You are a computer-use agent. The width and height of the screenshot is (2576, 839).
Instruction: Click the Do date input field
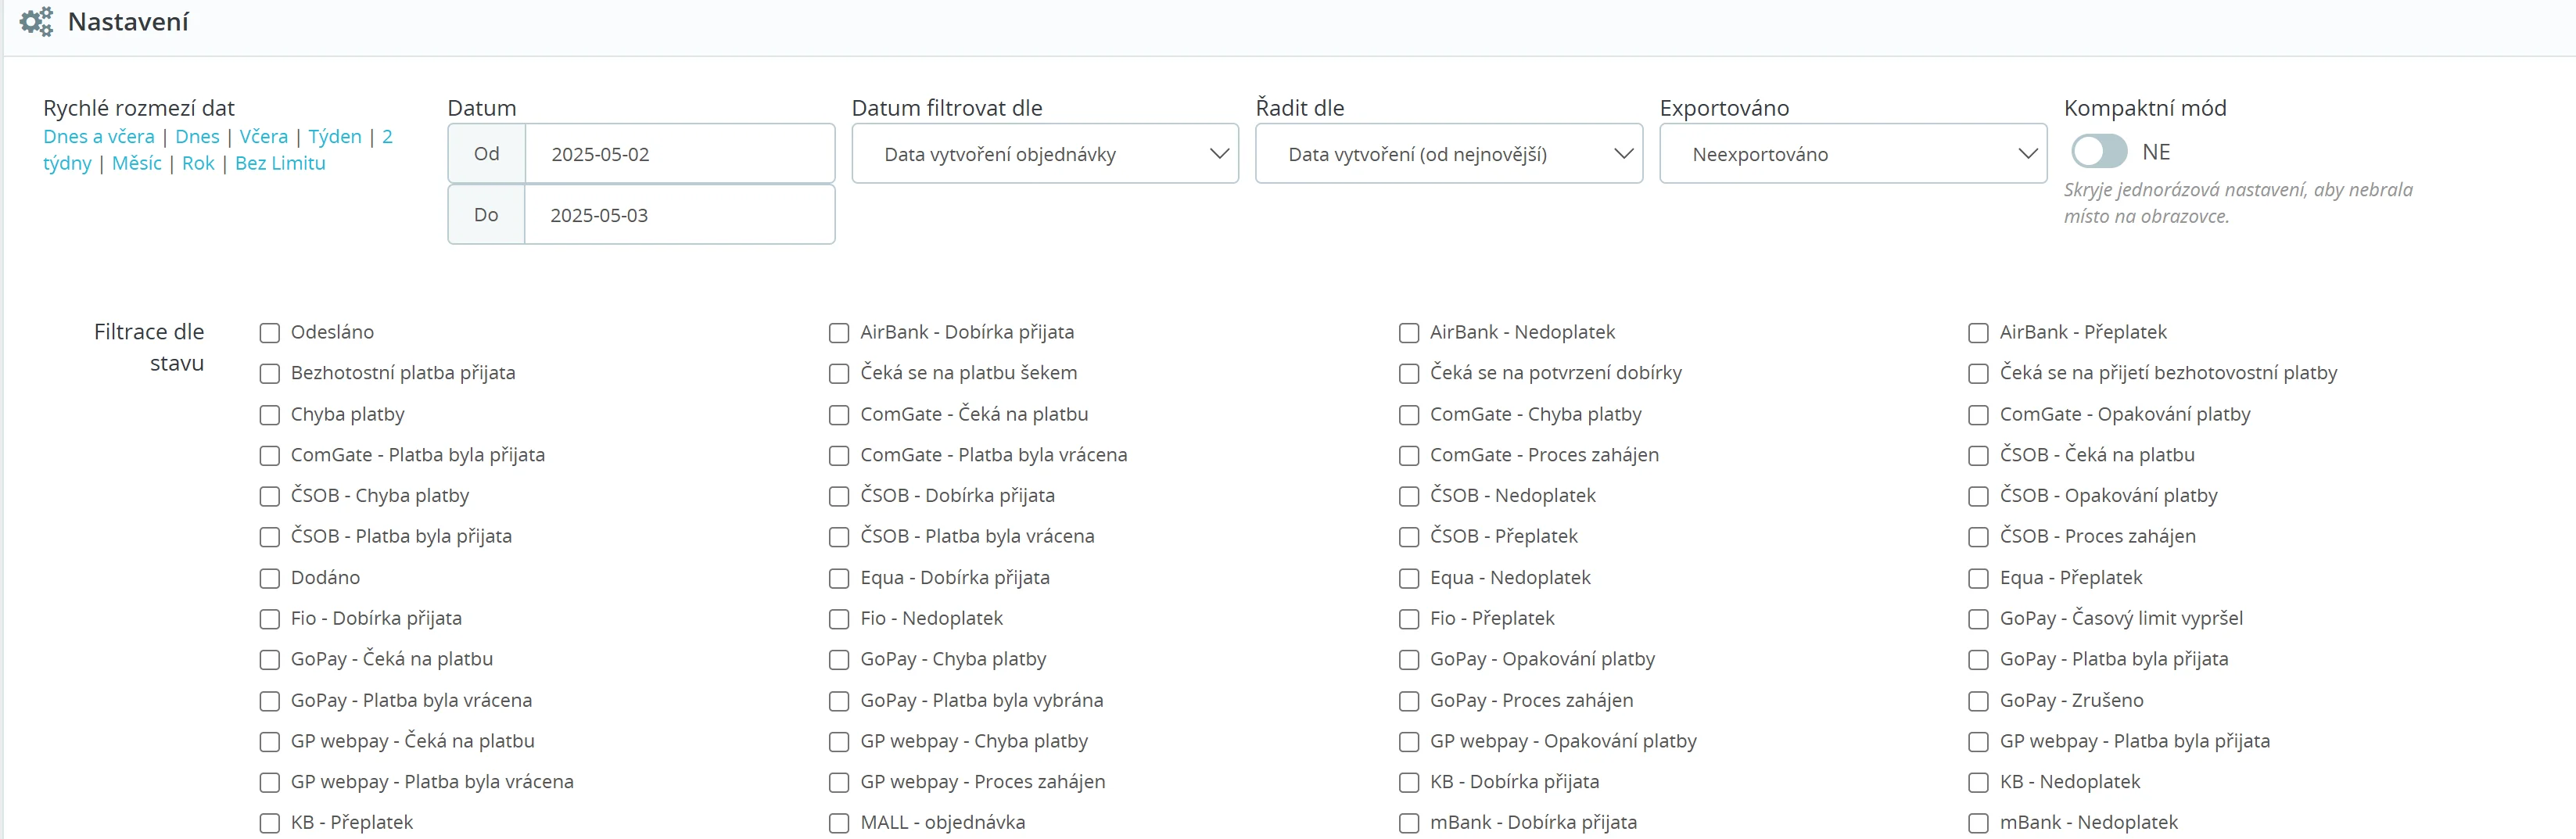click(679, 215)
